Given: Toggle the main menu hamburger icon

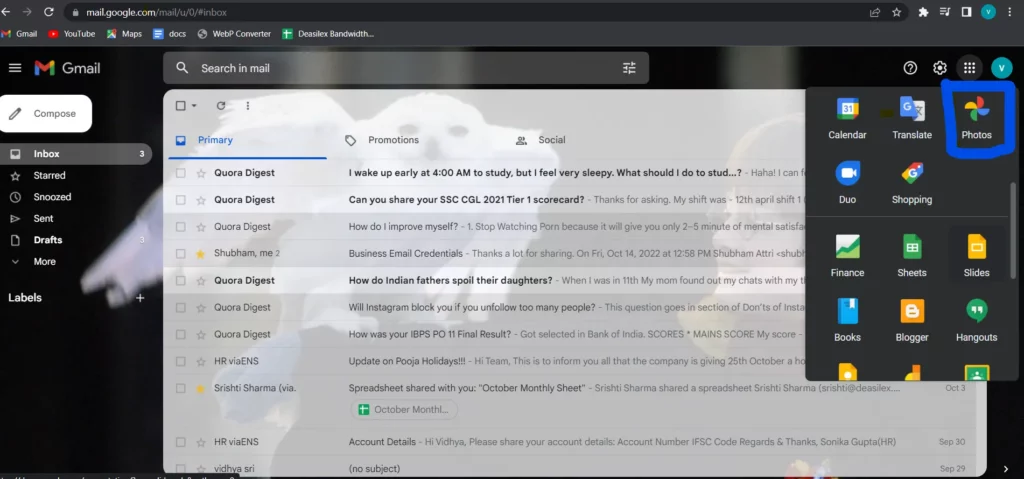Looking at the screenshot, I should coord(15,68).
